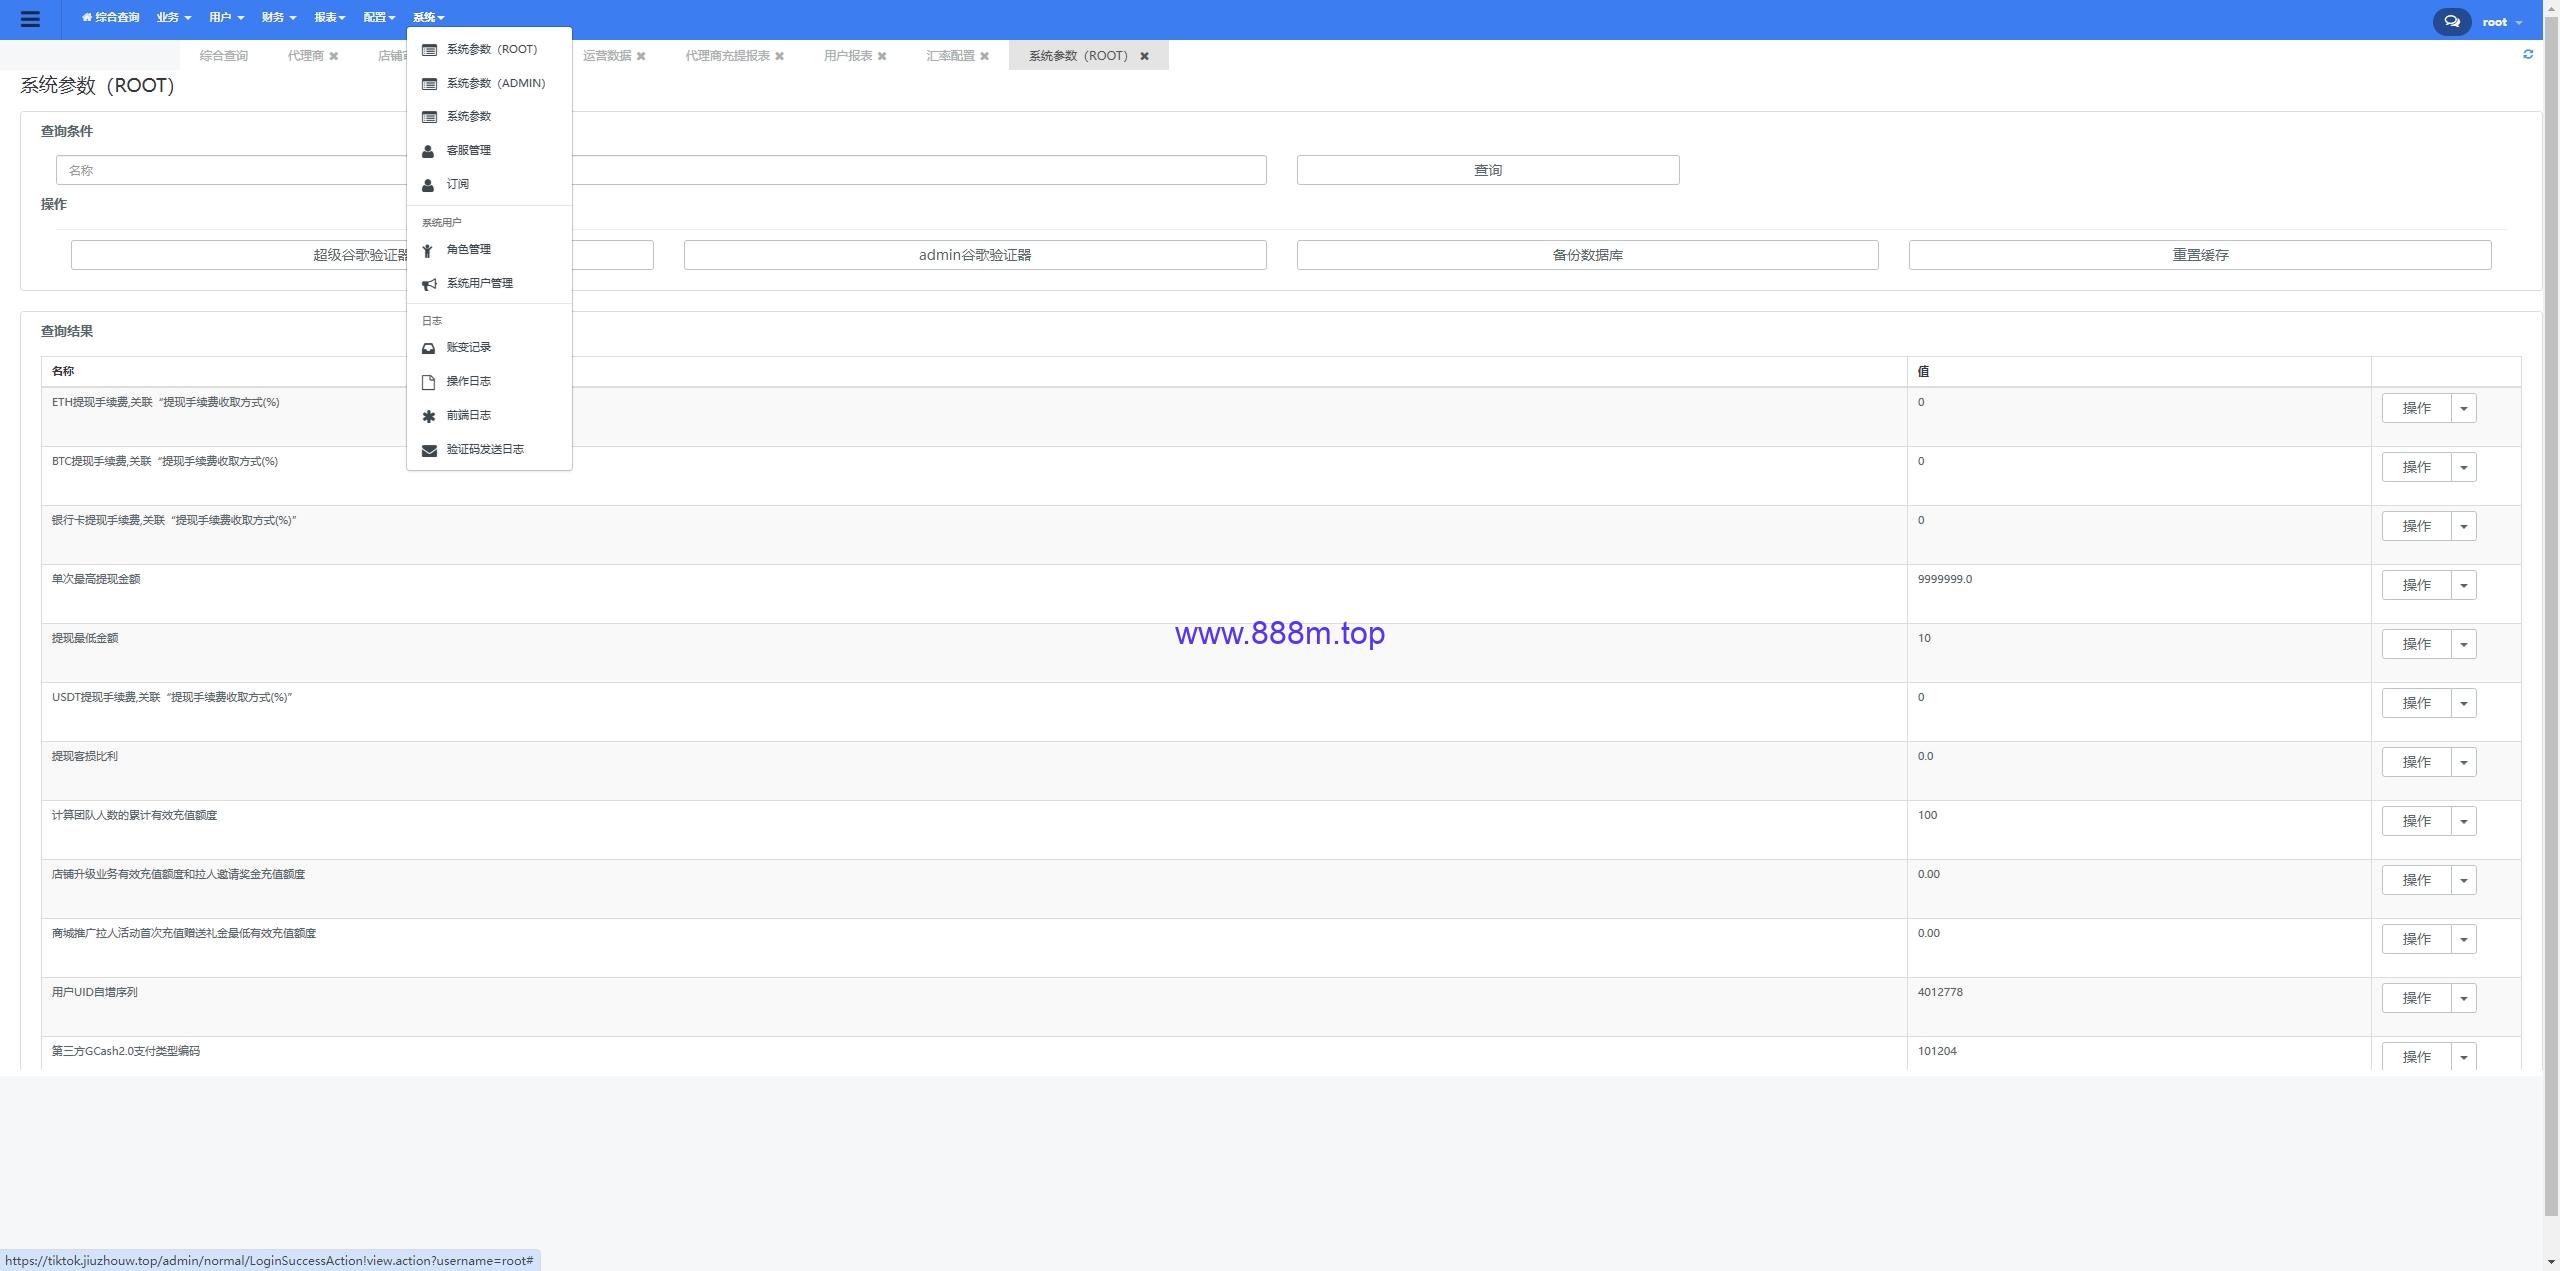This screenshot has height=1271, width=2560.
Task: Click the 备份数据库 button
Action: (x=1588, y=255)
